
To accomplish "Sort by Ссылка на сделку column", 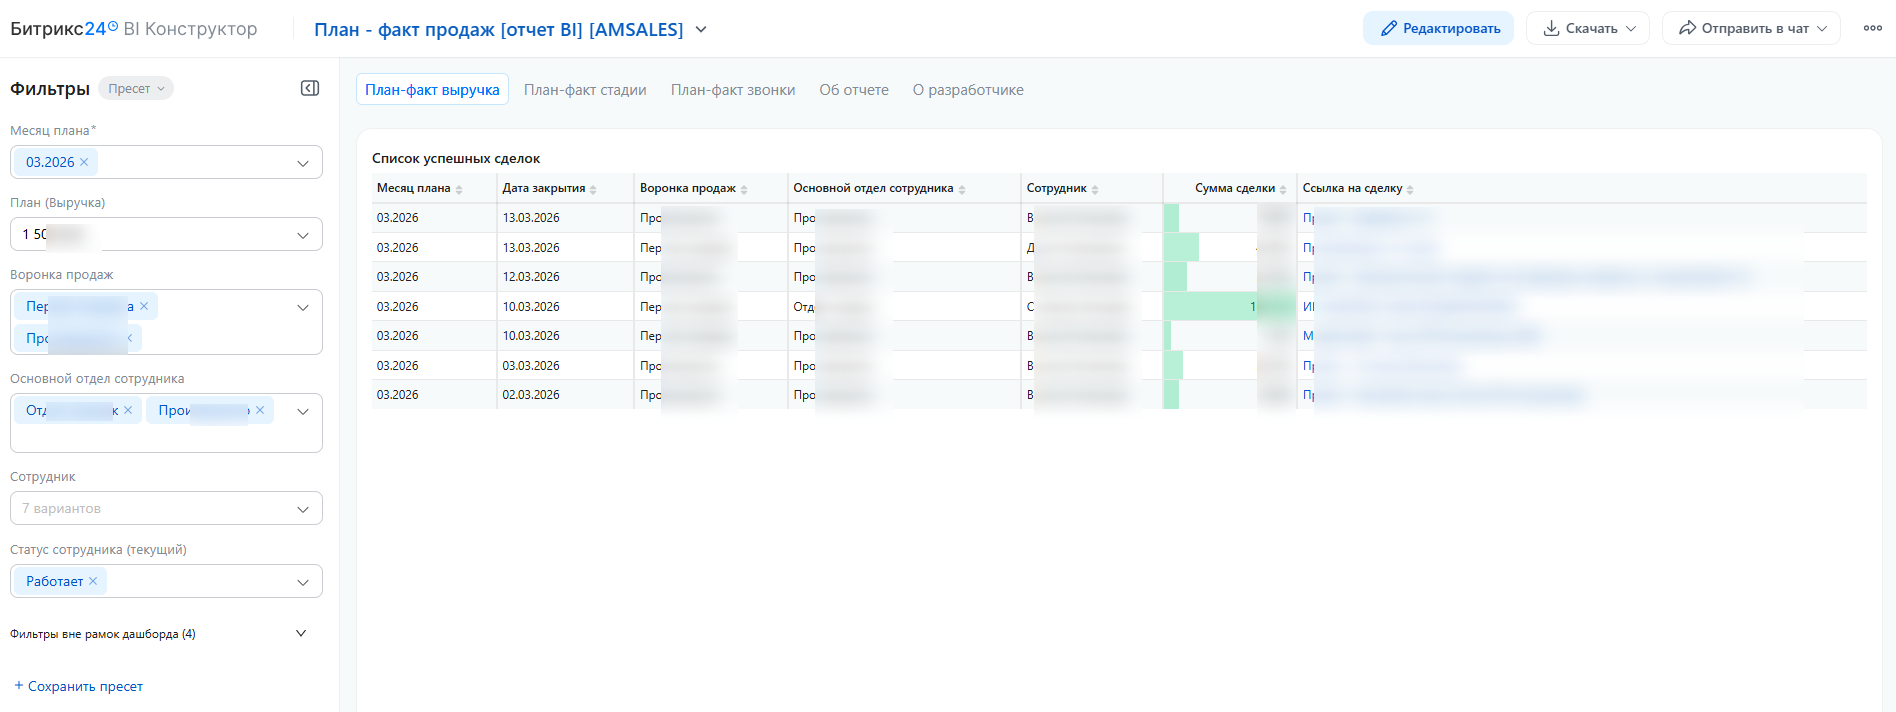I will [1410, 189].
